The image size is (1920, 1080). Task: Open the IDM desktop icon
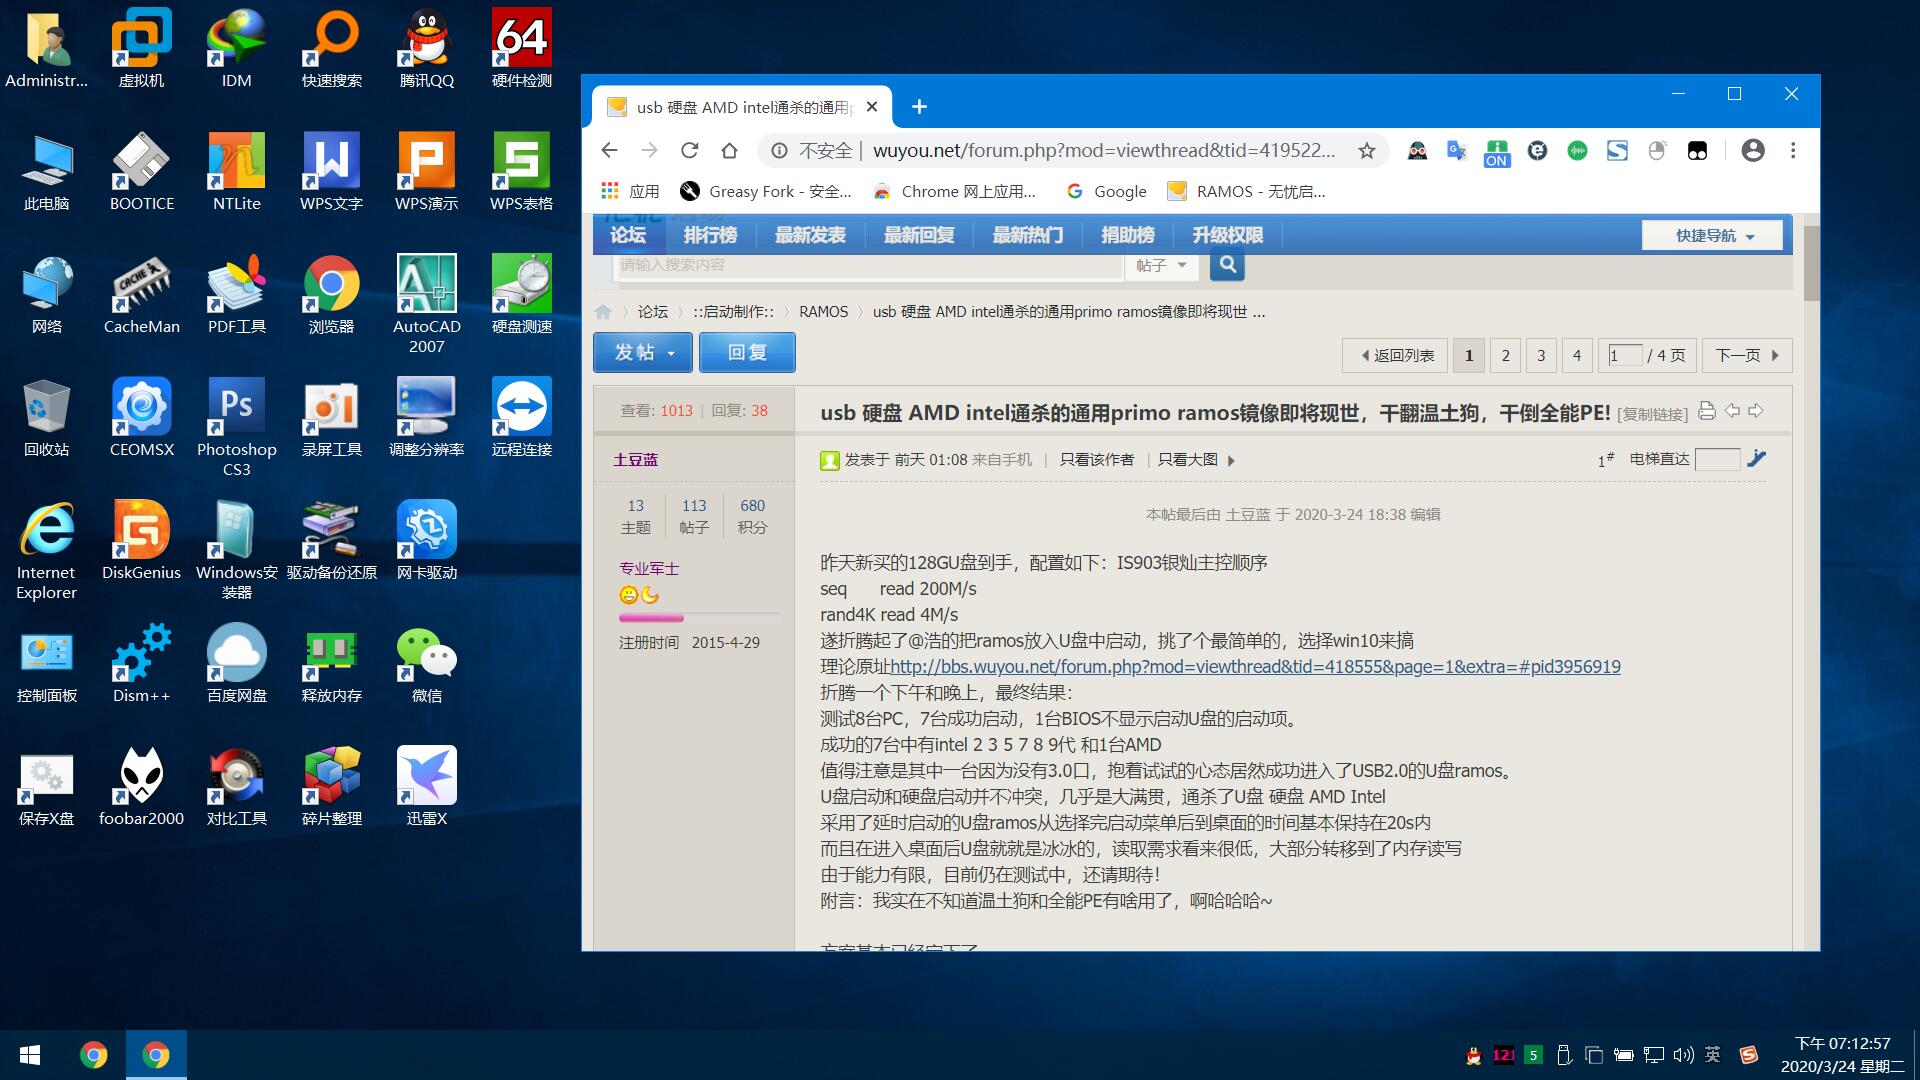tap(236, 47)
